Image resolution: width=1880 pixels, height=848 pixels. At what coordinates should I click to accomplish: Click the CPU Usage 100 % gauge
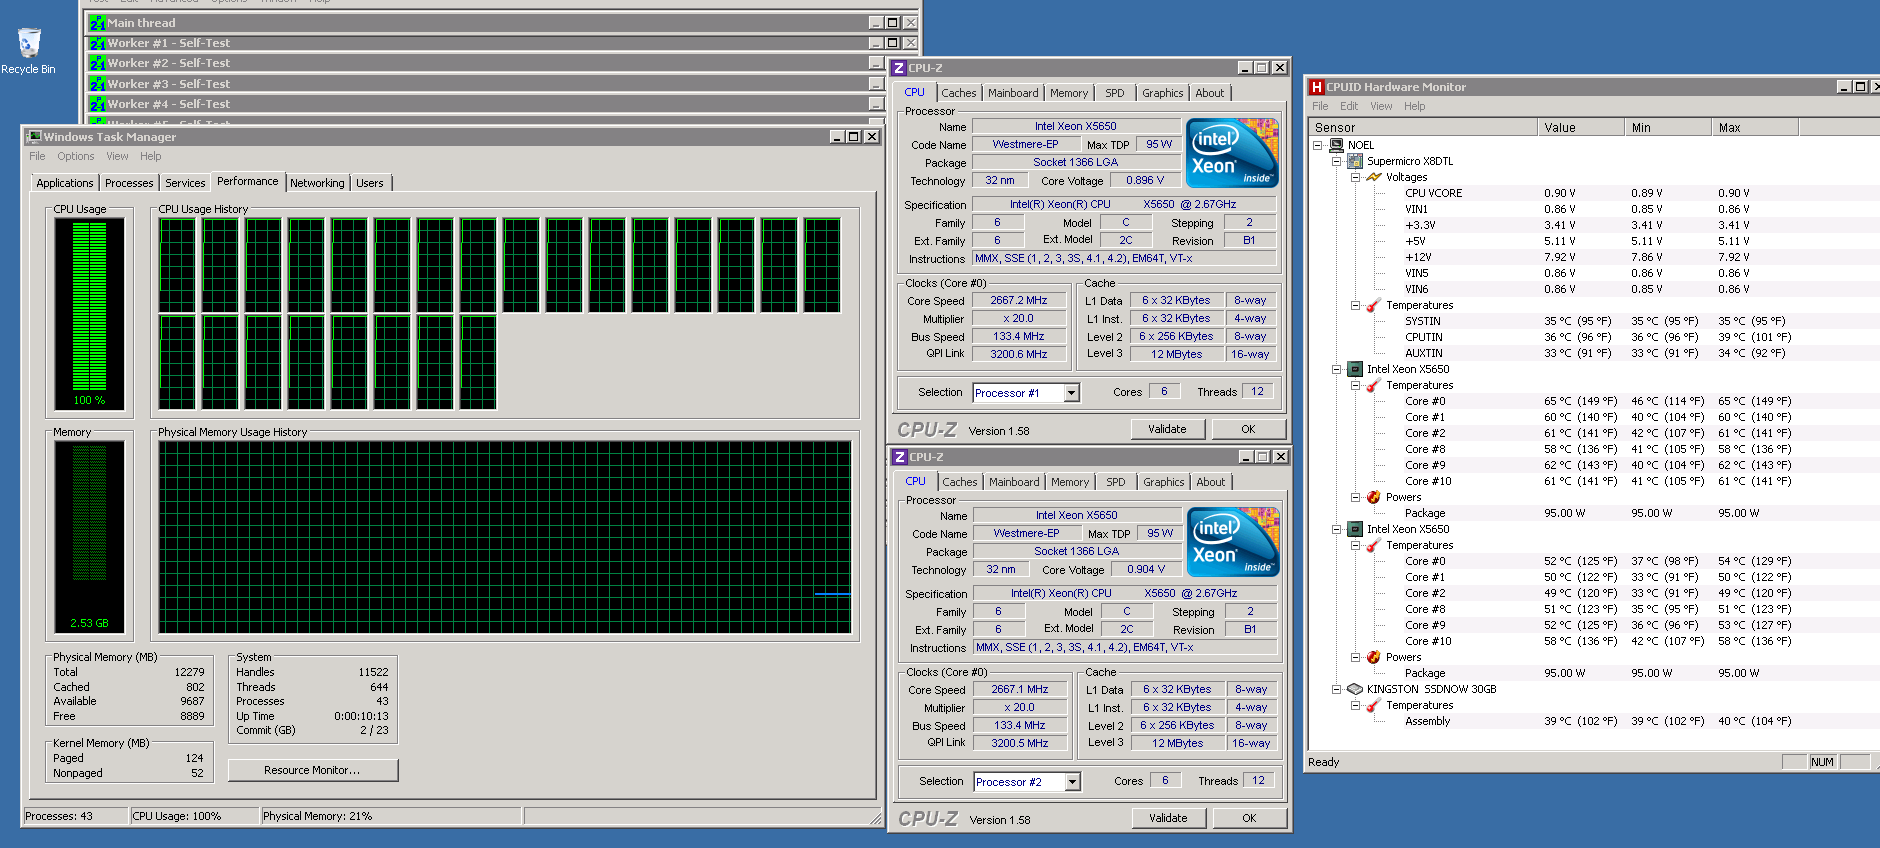[x=89, y=314]
